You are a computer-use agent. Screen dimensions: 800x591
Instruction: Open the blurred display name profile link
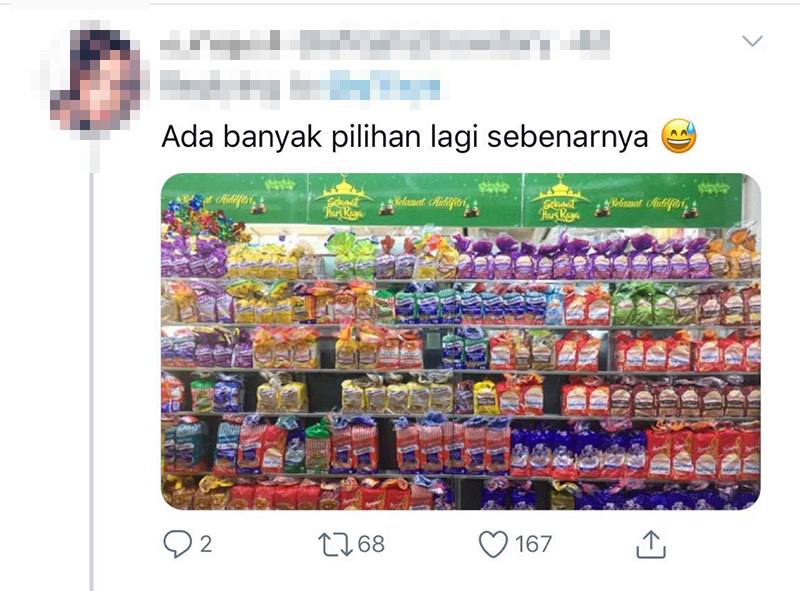(x=385, y=43)
